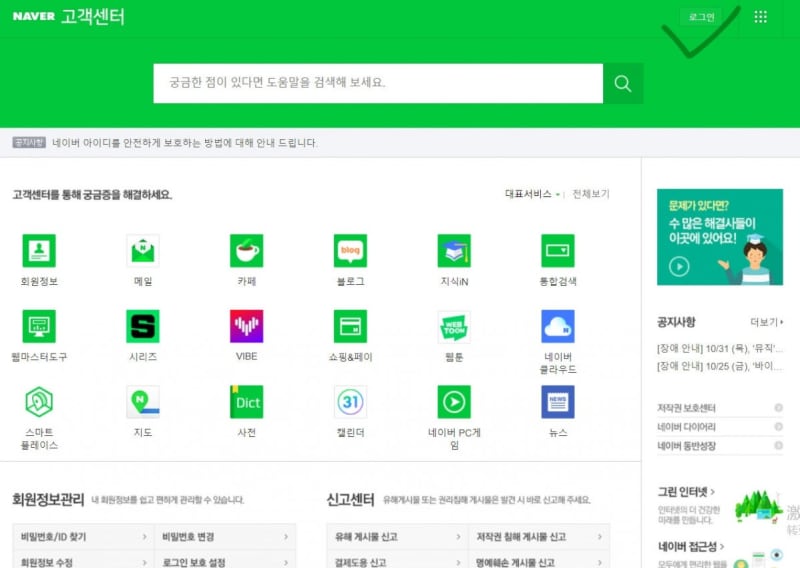This screenshot has width=800, height=568.
Task: Expand the 그린 인터넷 section
Action: [x=686, y=492]
